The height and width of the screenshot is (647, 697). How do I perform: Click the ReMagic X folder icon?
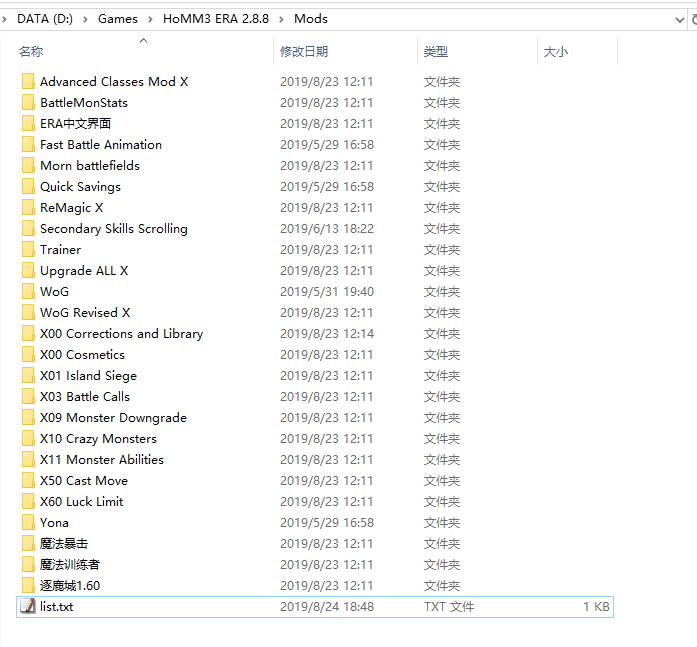[x=28, y=208]
